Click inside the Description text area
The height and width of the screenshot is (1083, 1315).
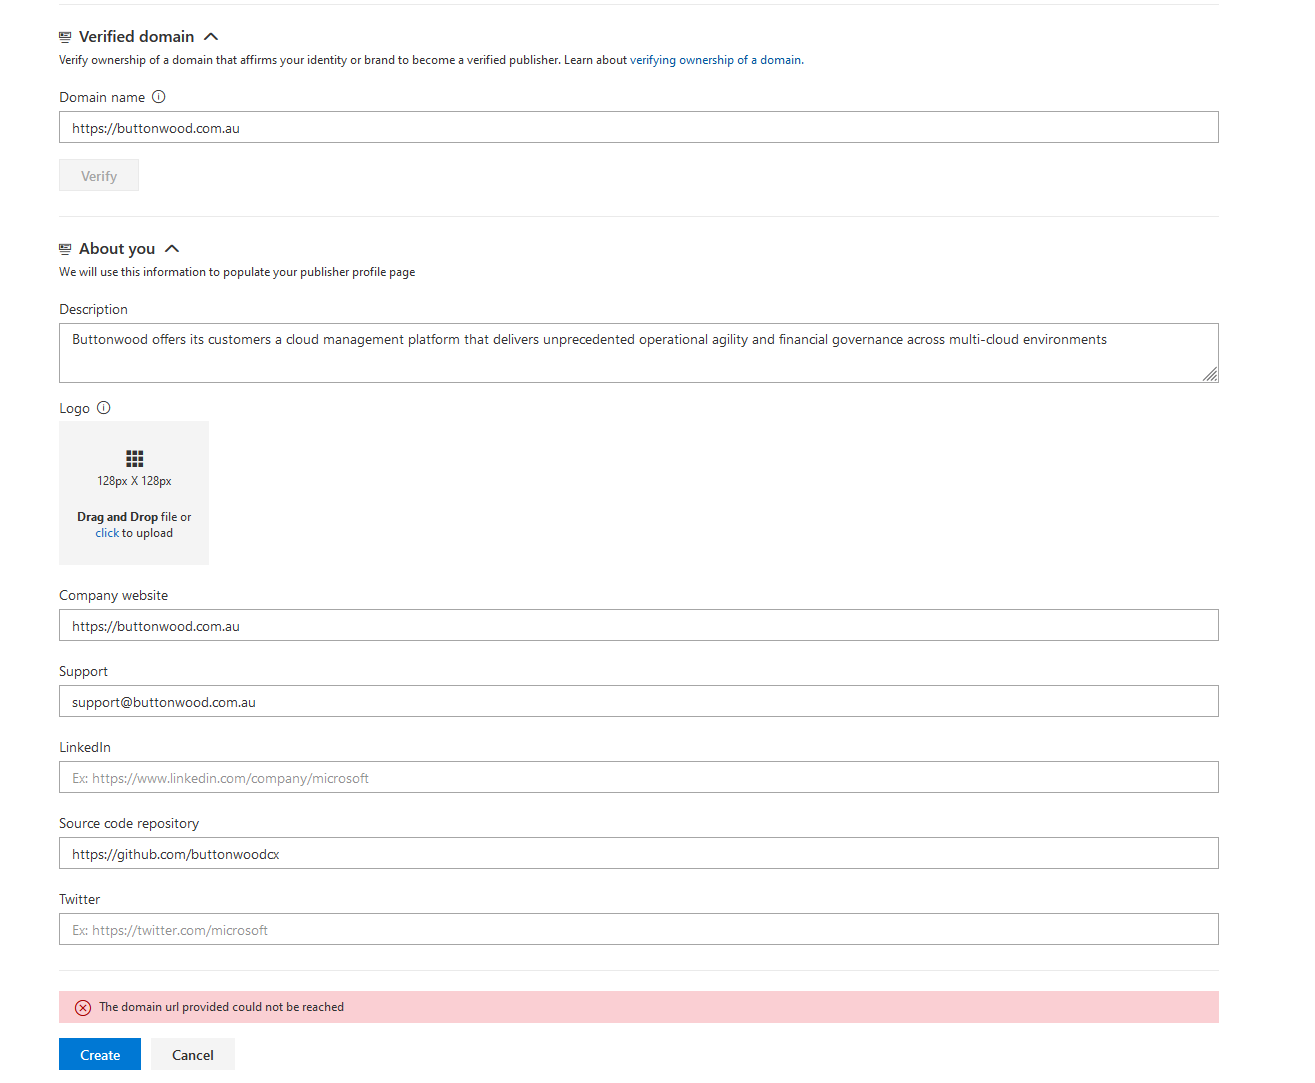(x=639, y=350)
